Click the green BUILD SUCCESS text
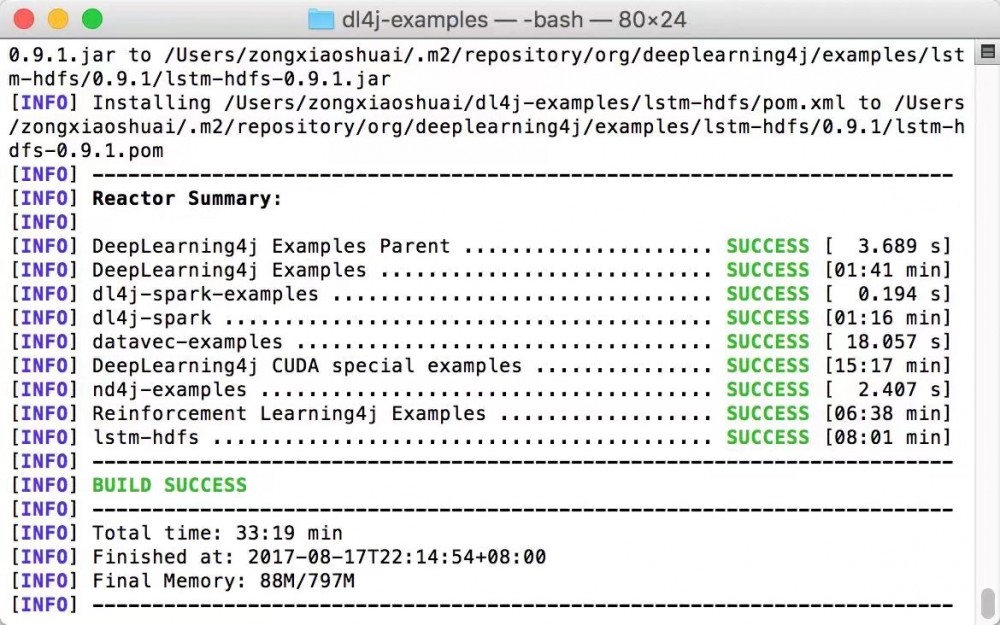This screenshot has width=1000, height=625. click(x=169, y=485)
